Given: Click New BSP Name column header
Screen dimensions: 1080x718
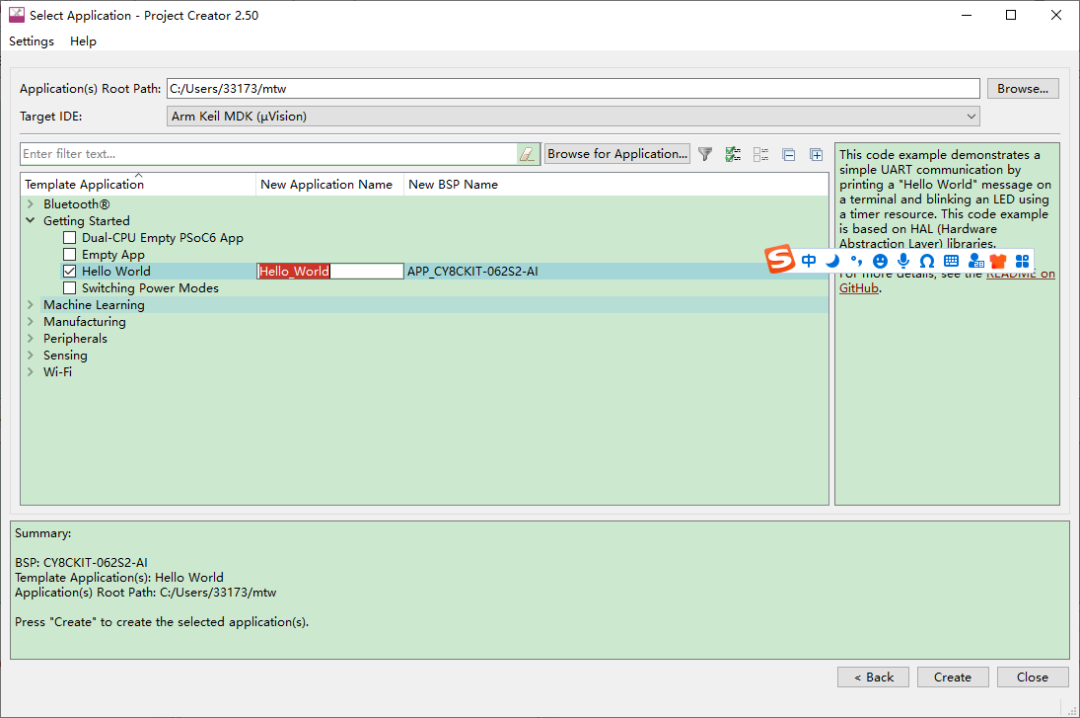Looking at the screenshot, I should [x=615, y=184].
